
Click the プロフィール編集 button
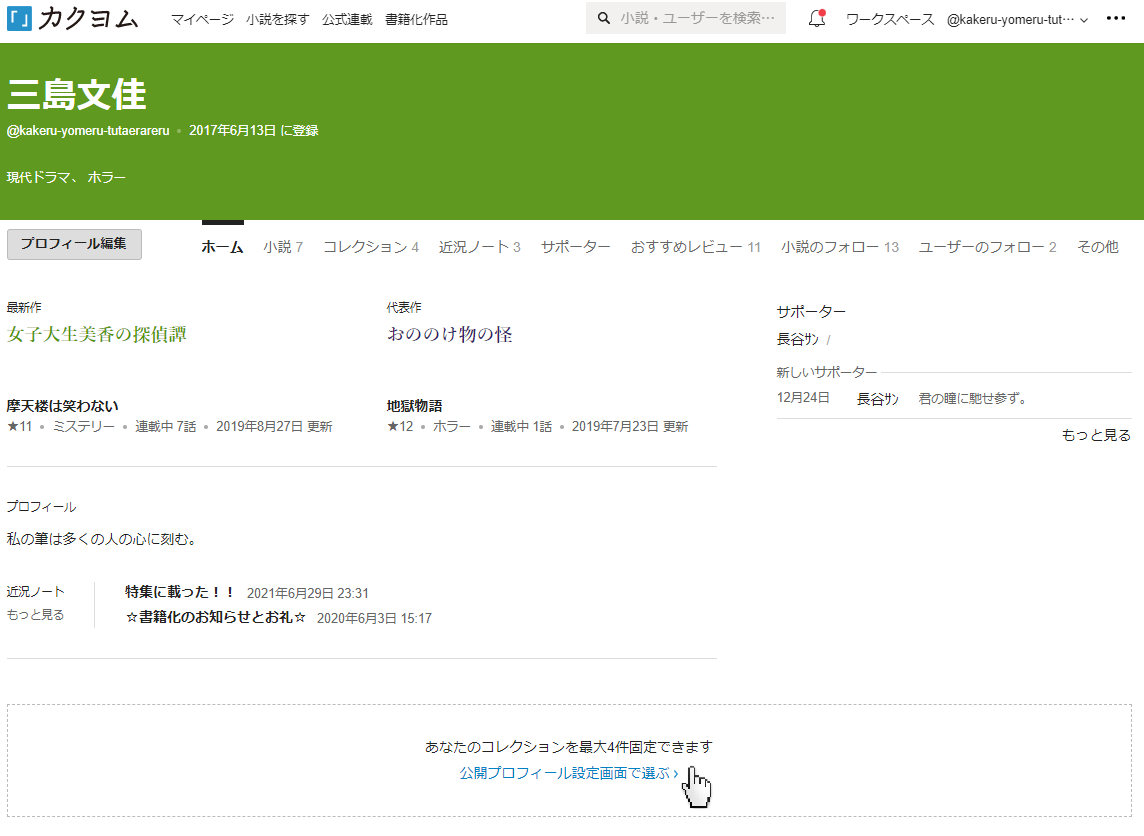[x=74, y=244]
